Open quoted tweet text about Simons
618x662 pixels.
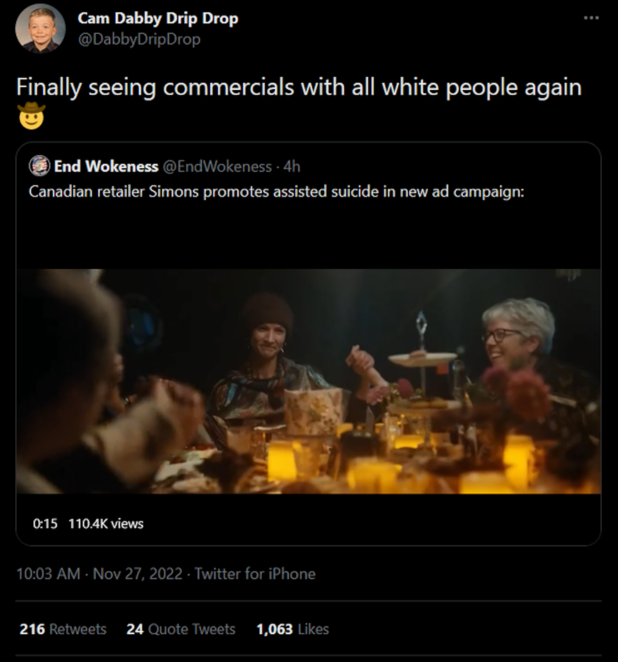coord(276,192)
